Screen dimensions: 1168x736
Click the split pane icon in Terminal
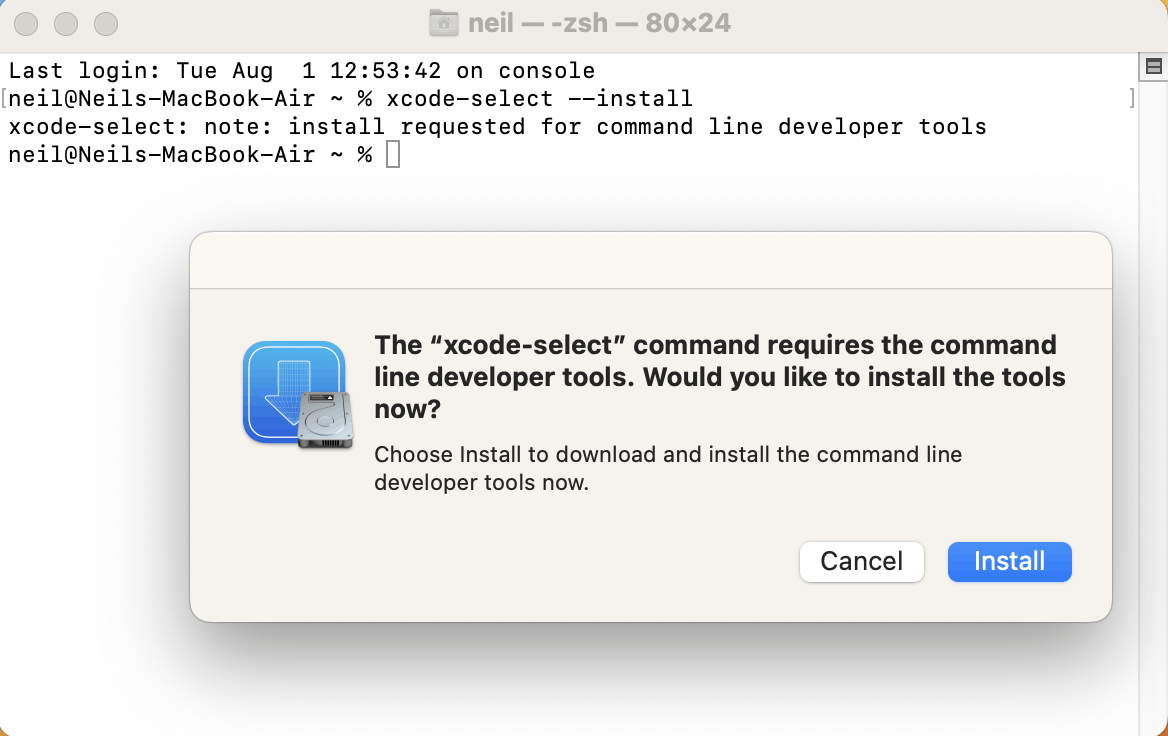(1153, 67)
